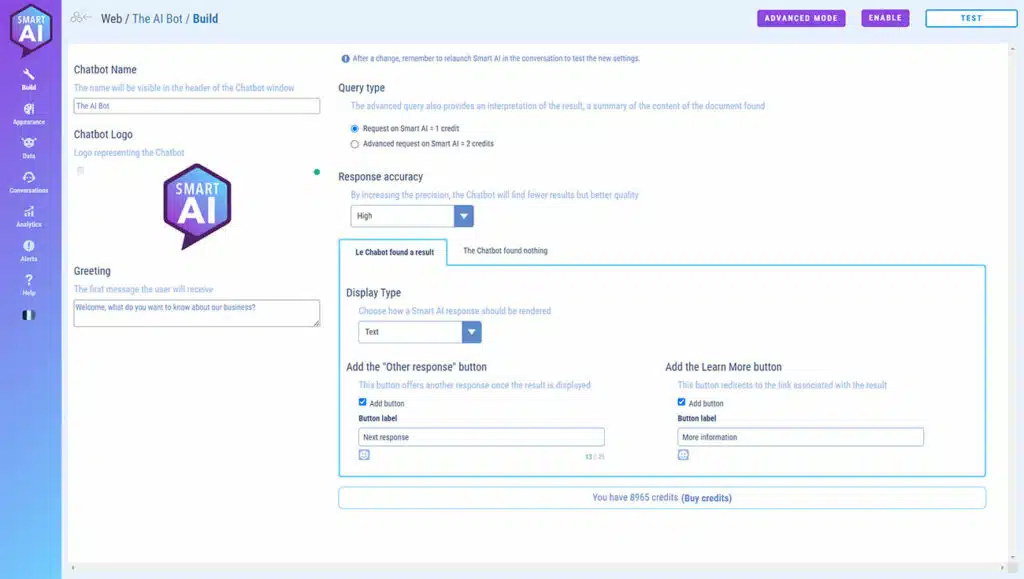Open the Build section in sidebar

coord(29,78)
